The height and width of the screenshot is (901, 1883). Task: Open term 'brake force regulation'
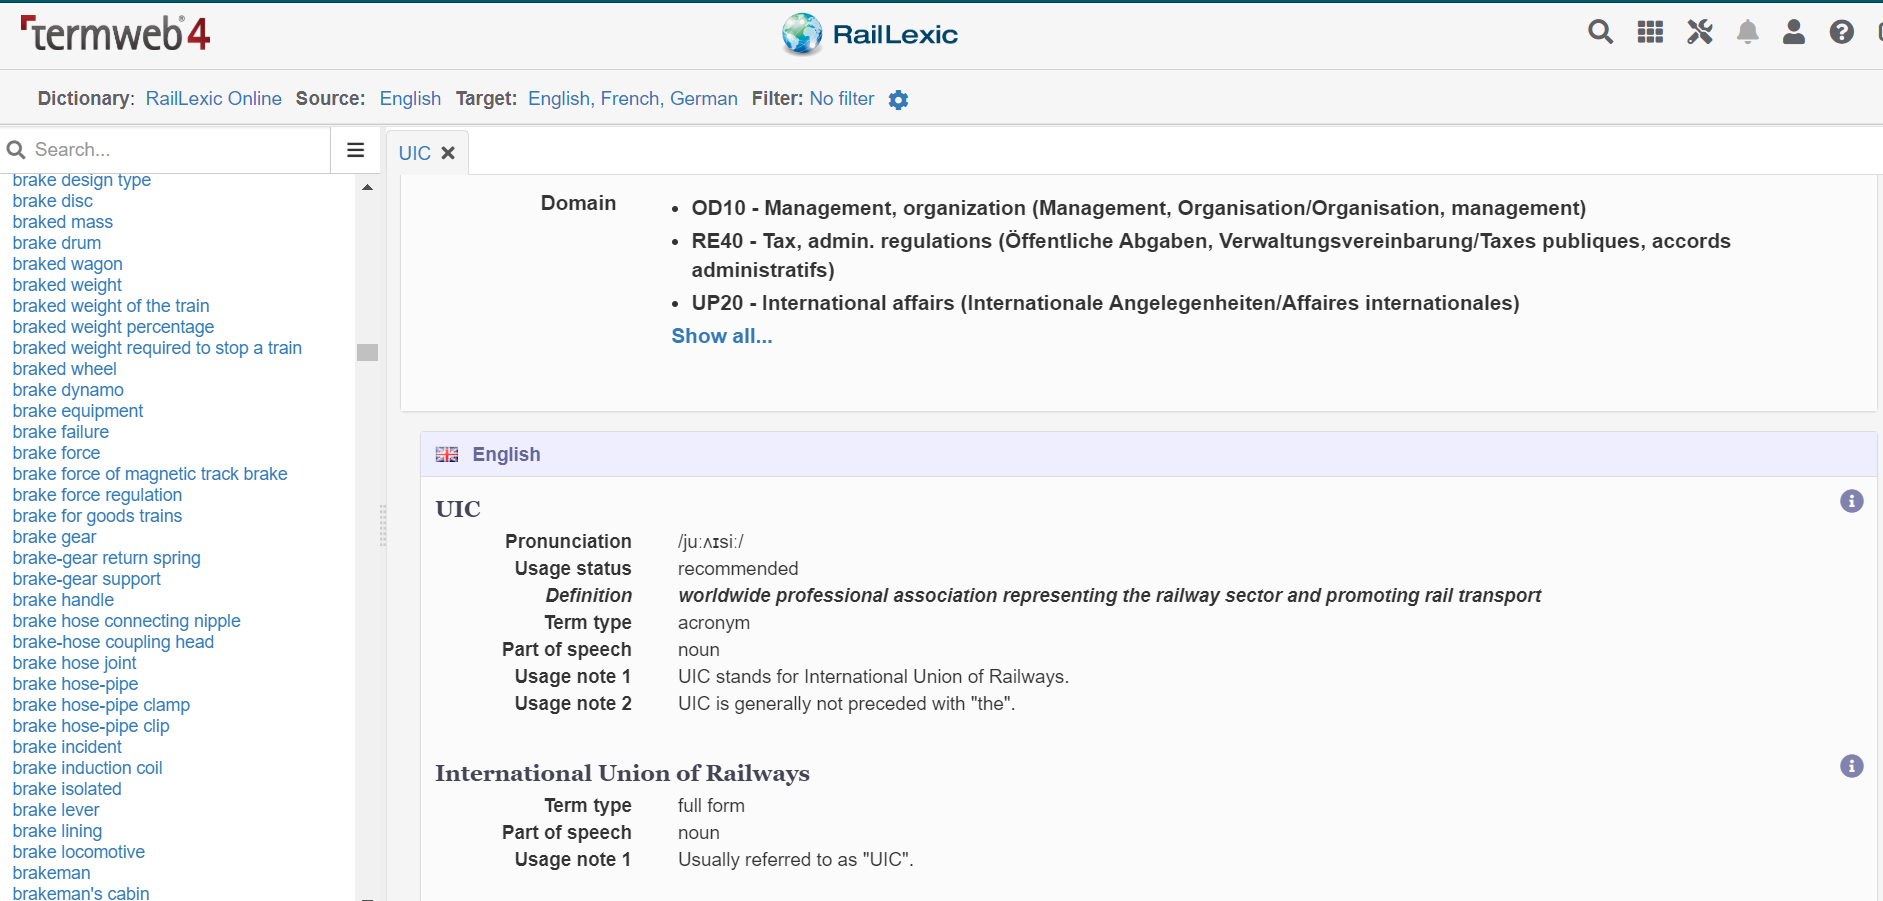tap(97, 495)
